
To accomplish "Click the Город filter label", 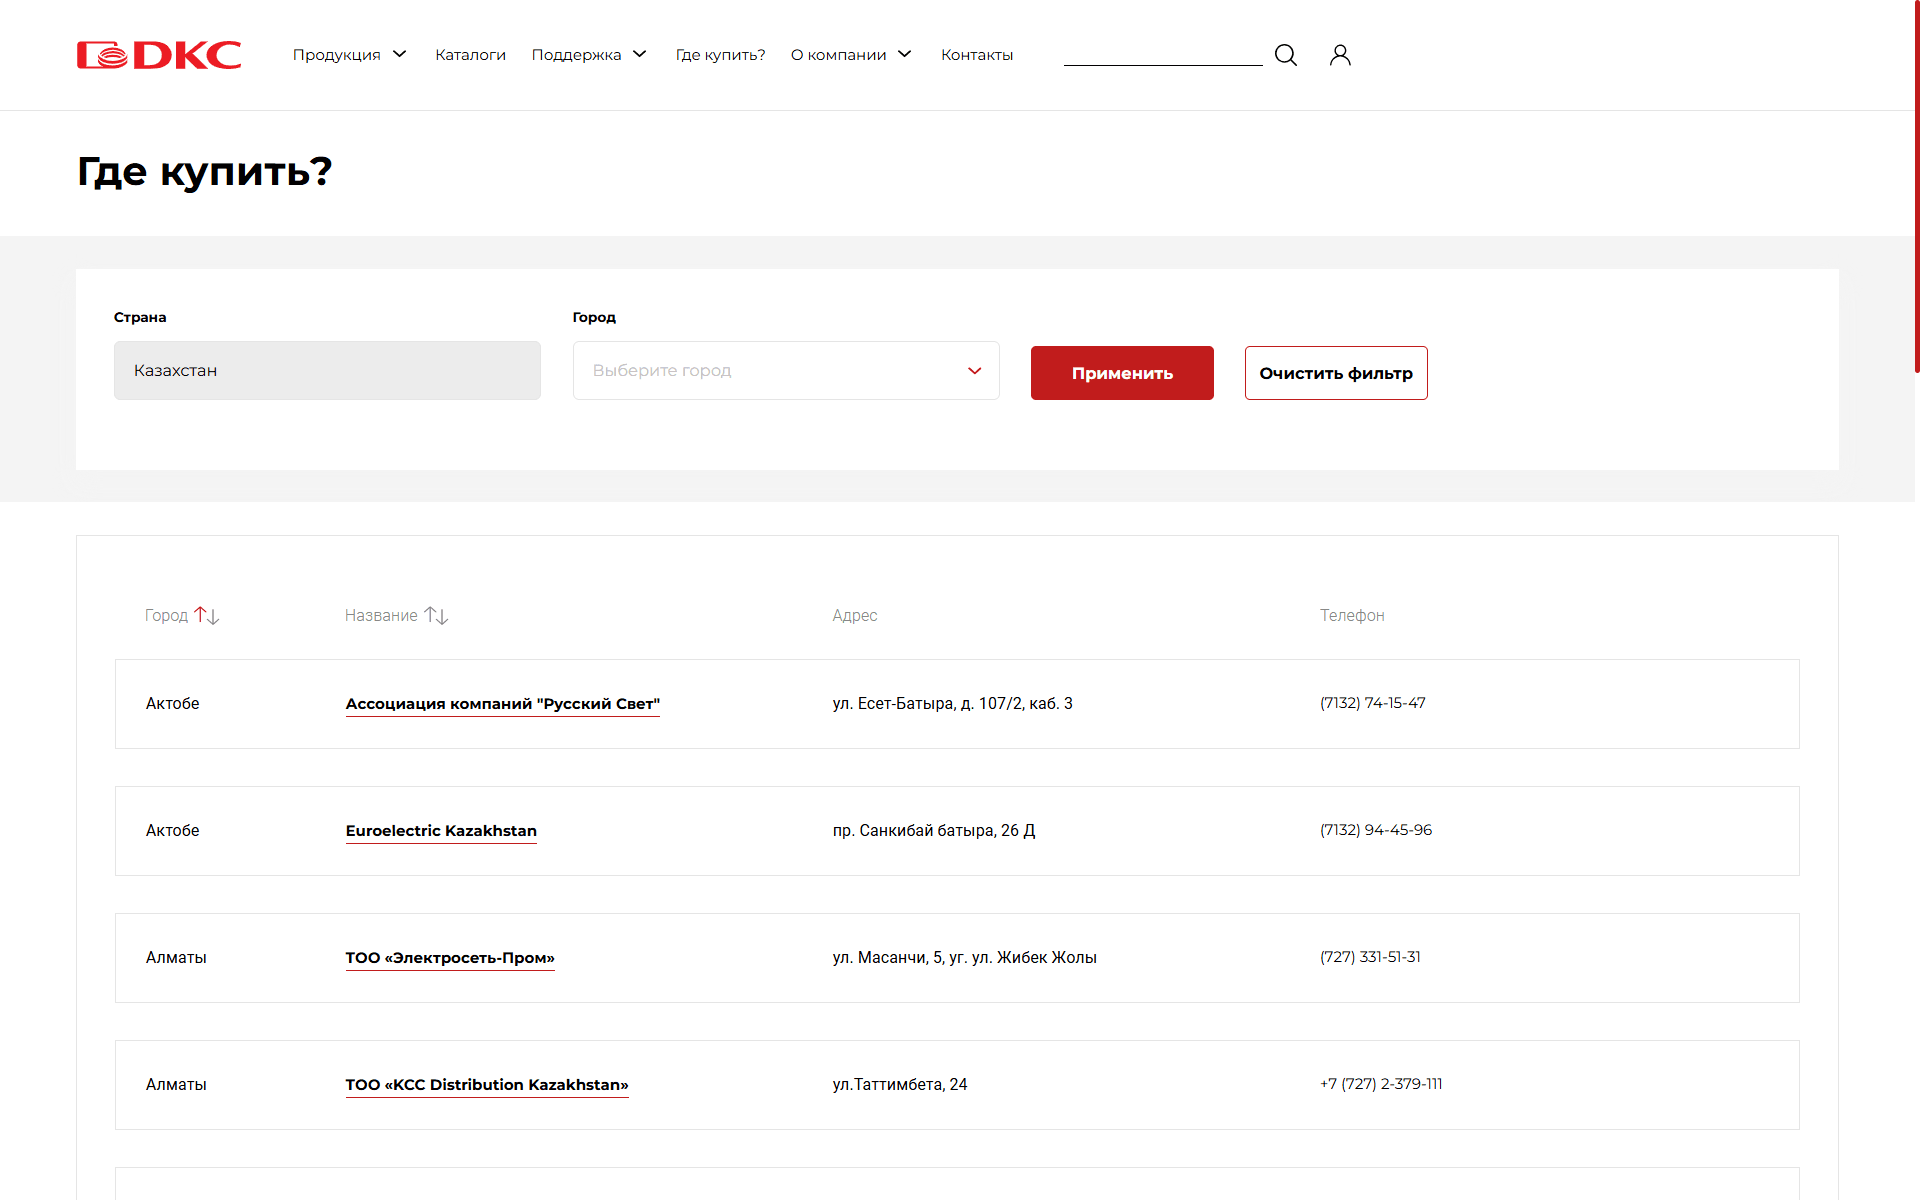I will pos(594,317).
